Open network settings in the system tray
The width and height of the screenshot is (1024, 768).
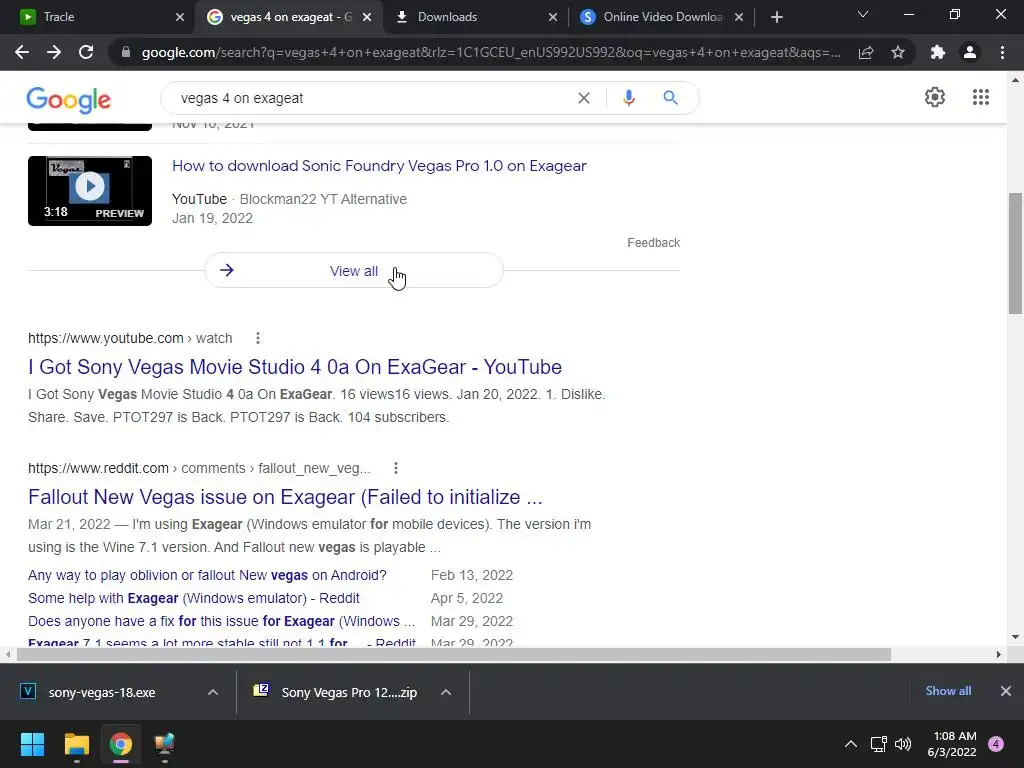point(878,744)
